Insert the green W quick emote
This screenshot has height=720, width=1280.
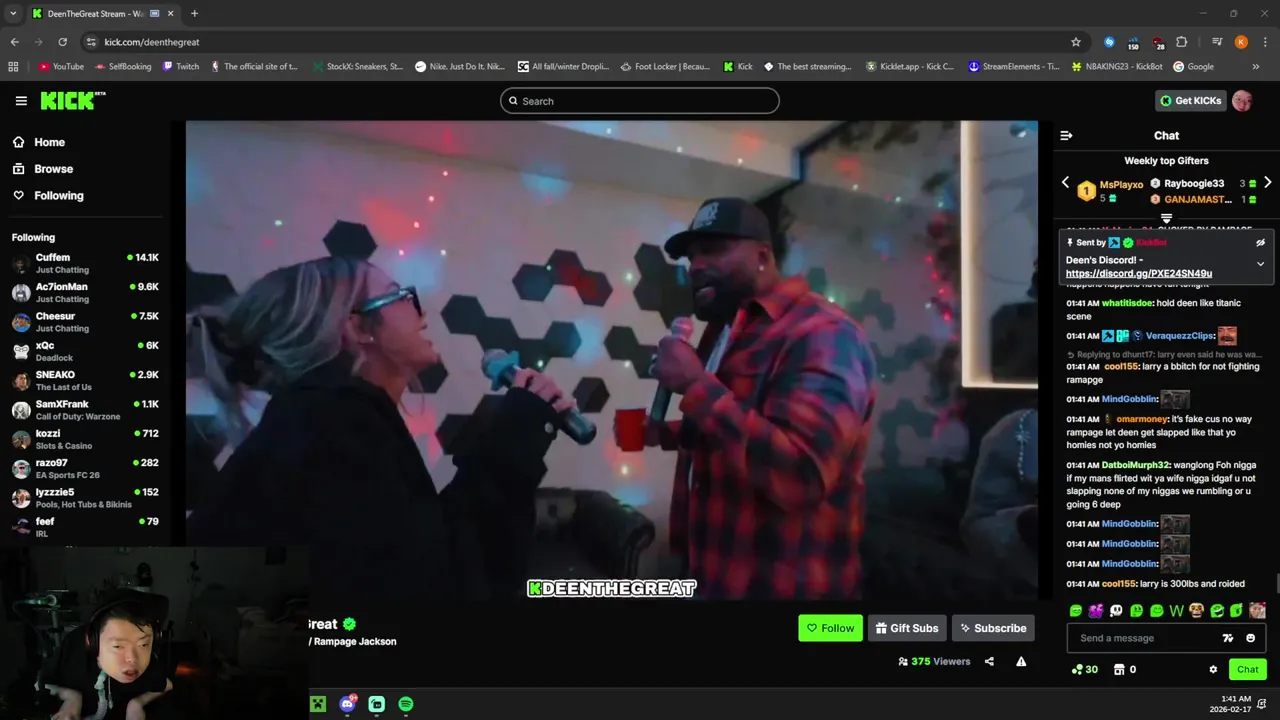pyautogui.click(x=1176, y=610)
